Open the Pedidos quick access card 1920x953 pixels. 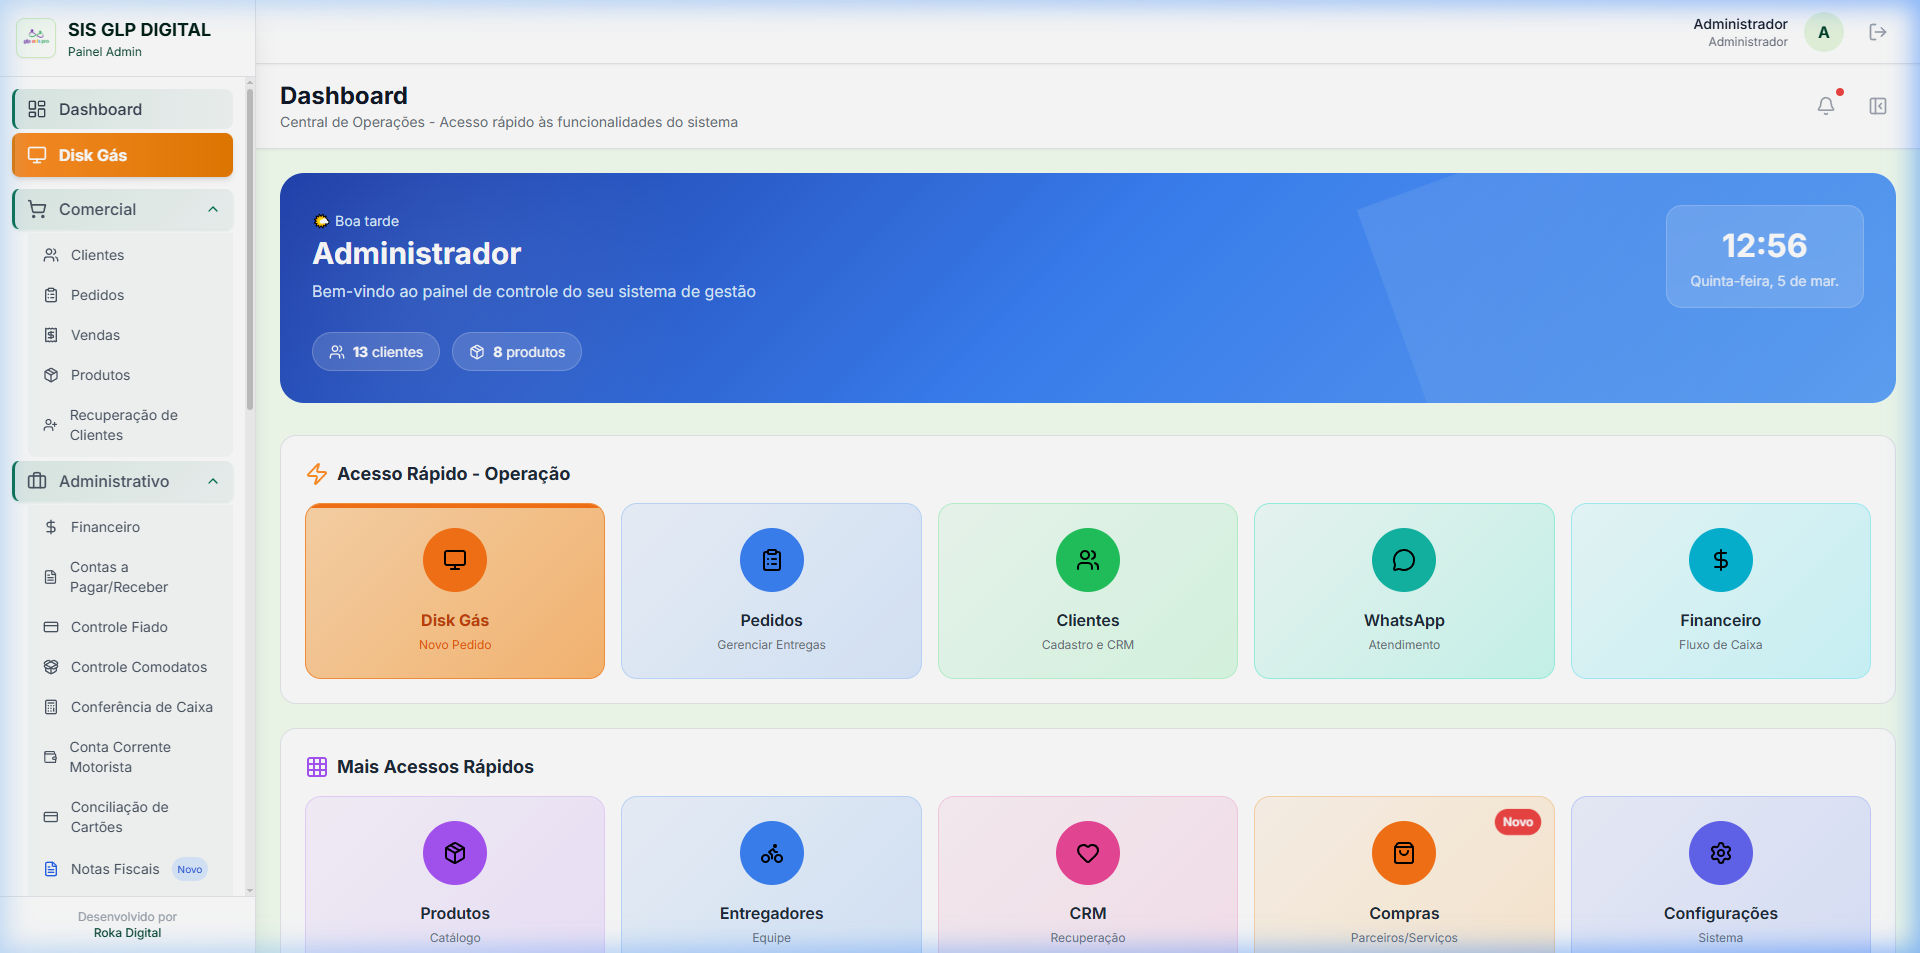(x=771, y=591)
